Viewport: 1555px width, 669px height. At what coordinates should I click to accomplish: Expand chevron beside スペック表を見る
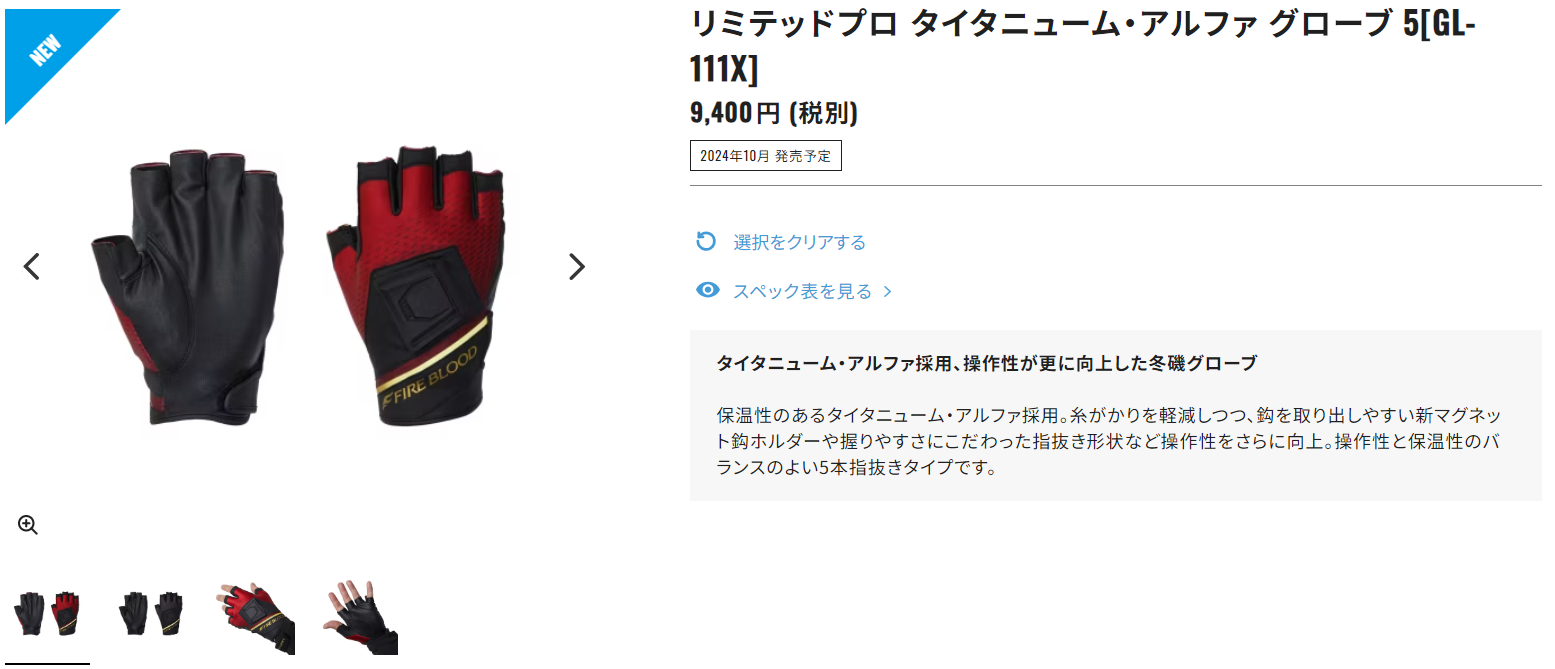pos(886,292)
